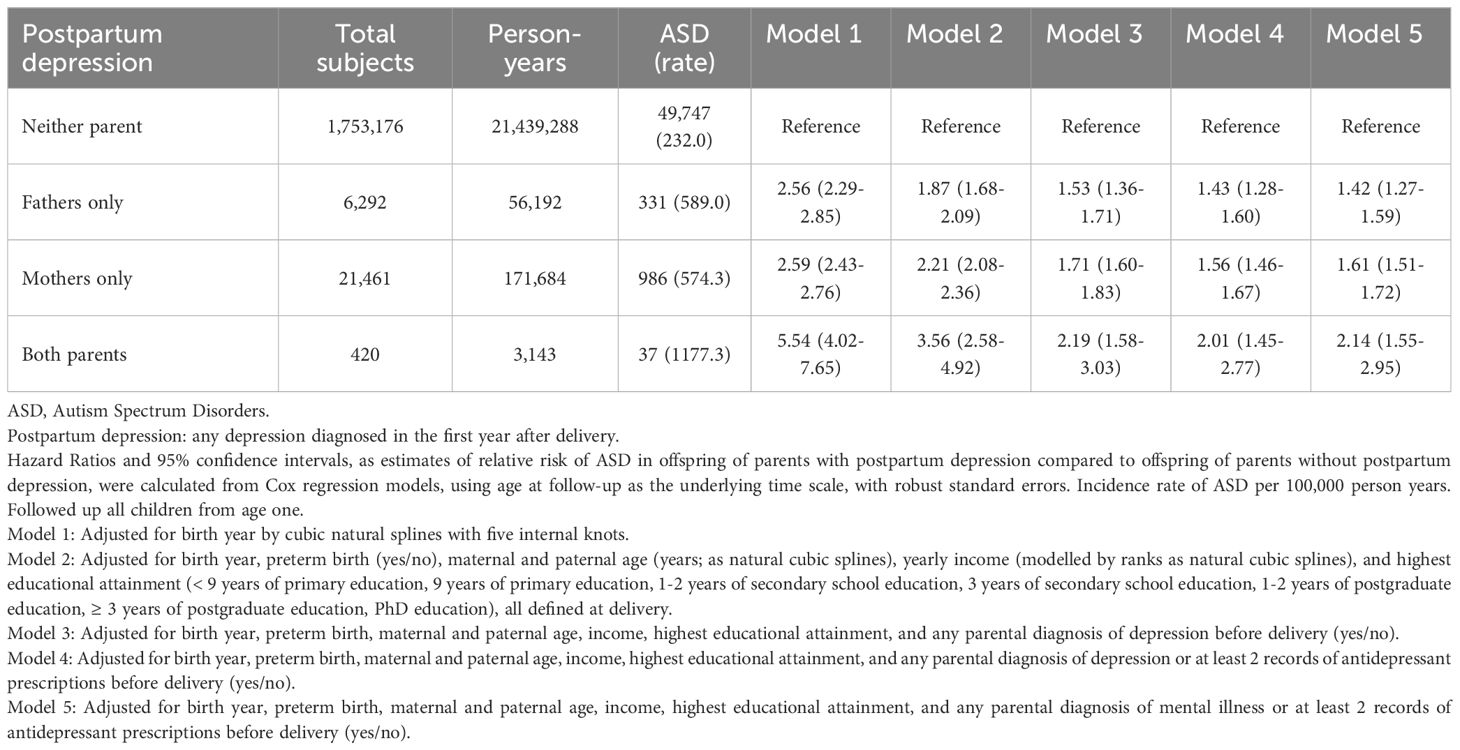Click the 'ASD, Autism Spectrum Disorders' footnote
Image resolution: width=1460 pixels, height=750 pixels.
tap(130, 410)
